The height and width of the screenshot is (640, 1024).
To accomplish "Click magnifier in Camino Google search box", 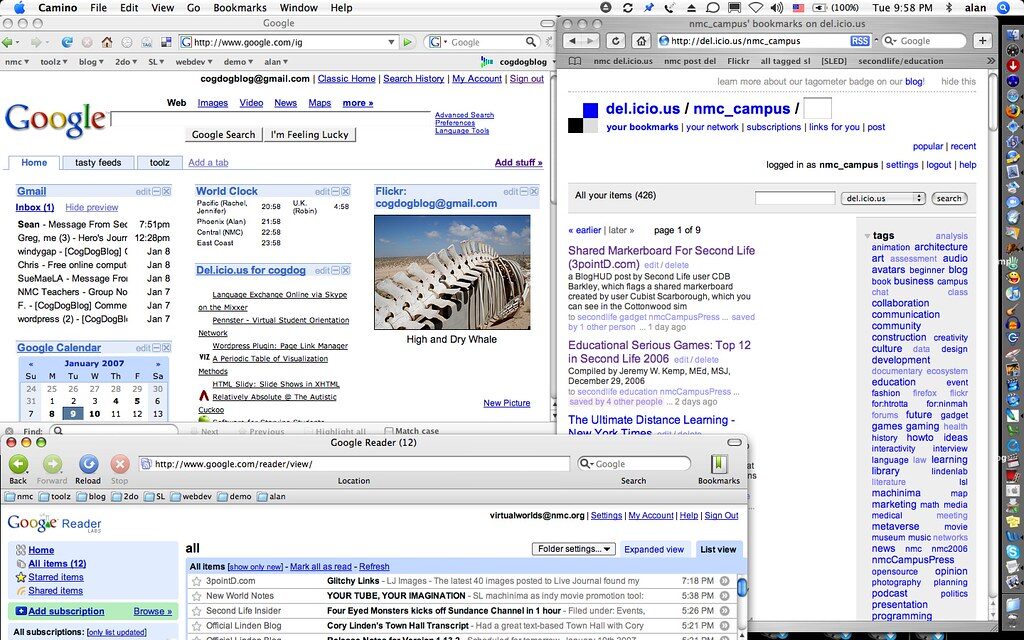I will point(531,42).
